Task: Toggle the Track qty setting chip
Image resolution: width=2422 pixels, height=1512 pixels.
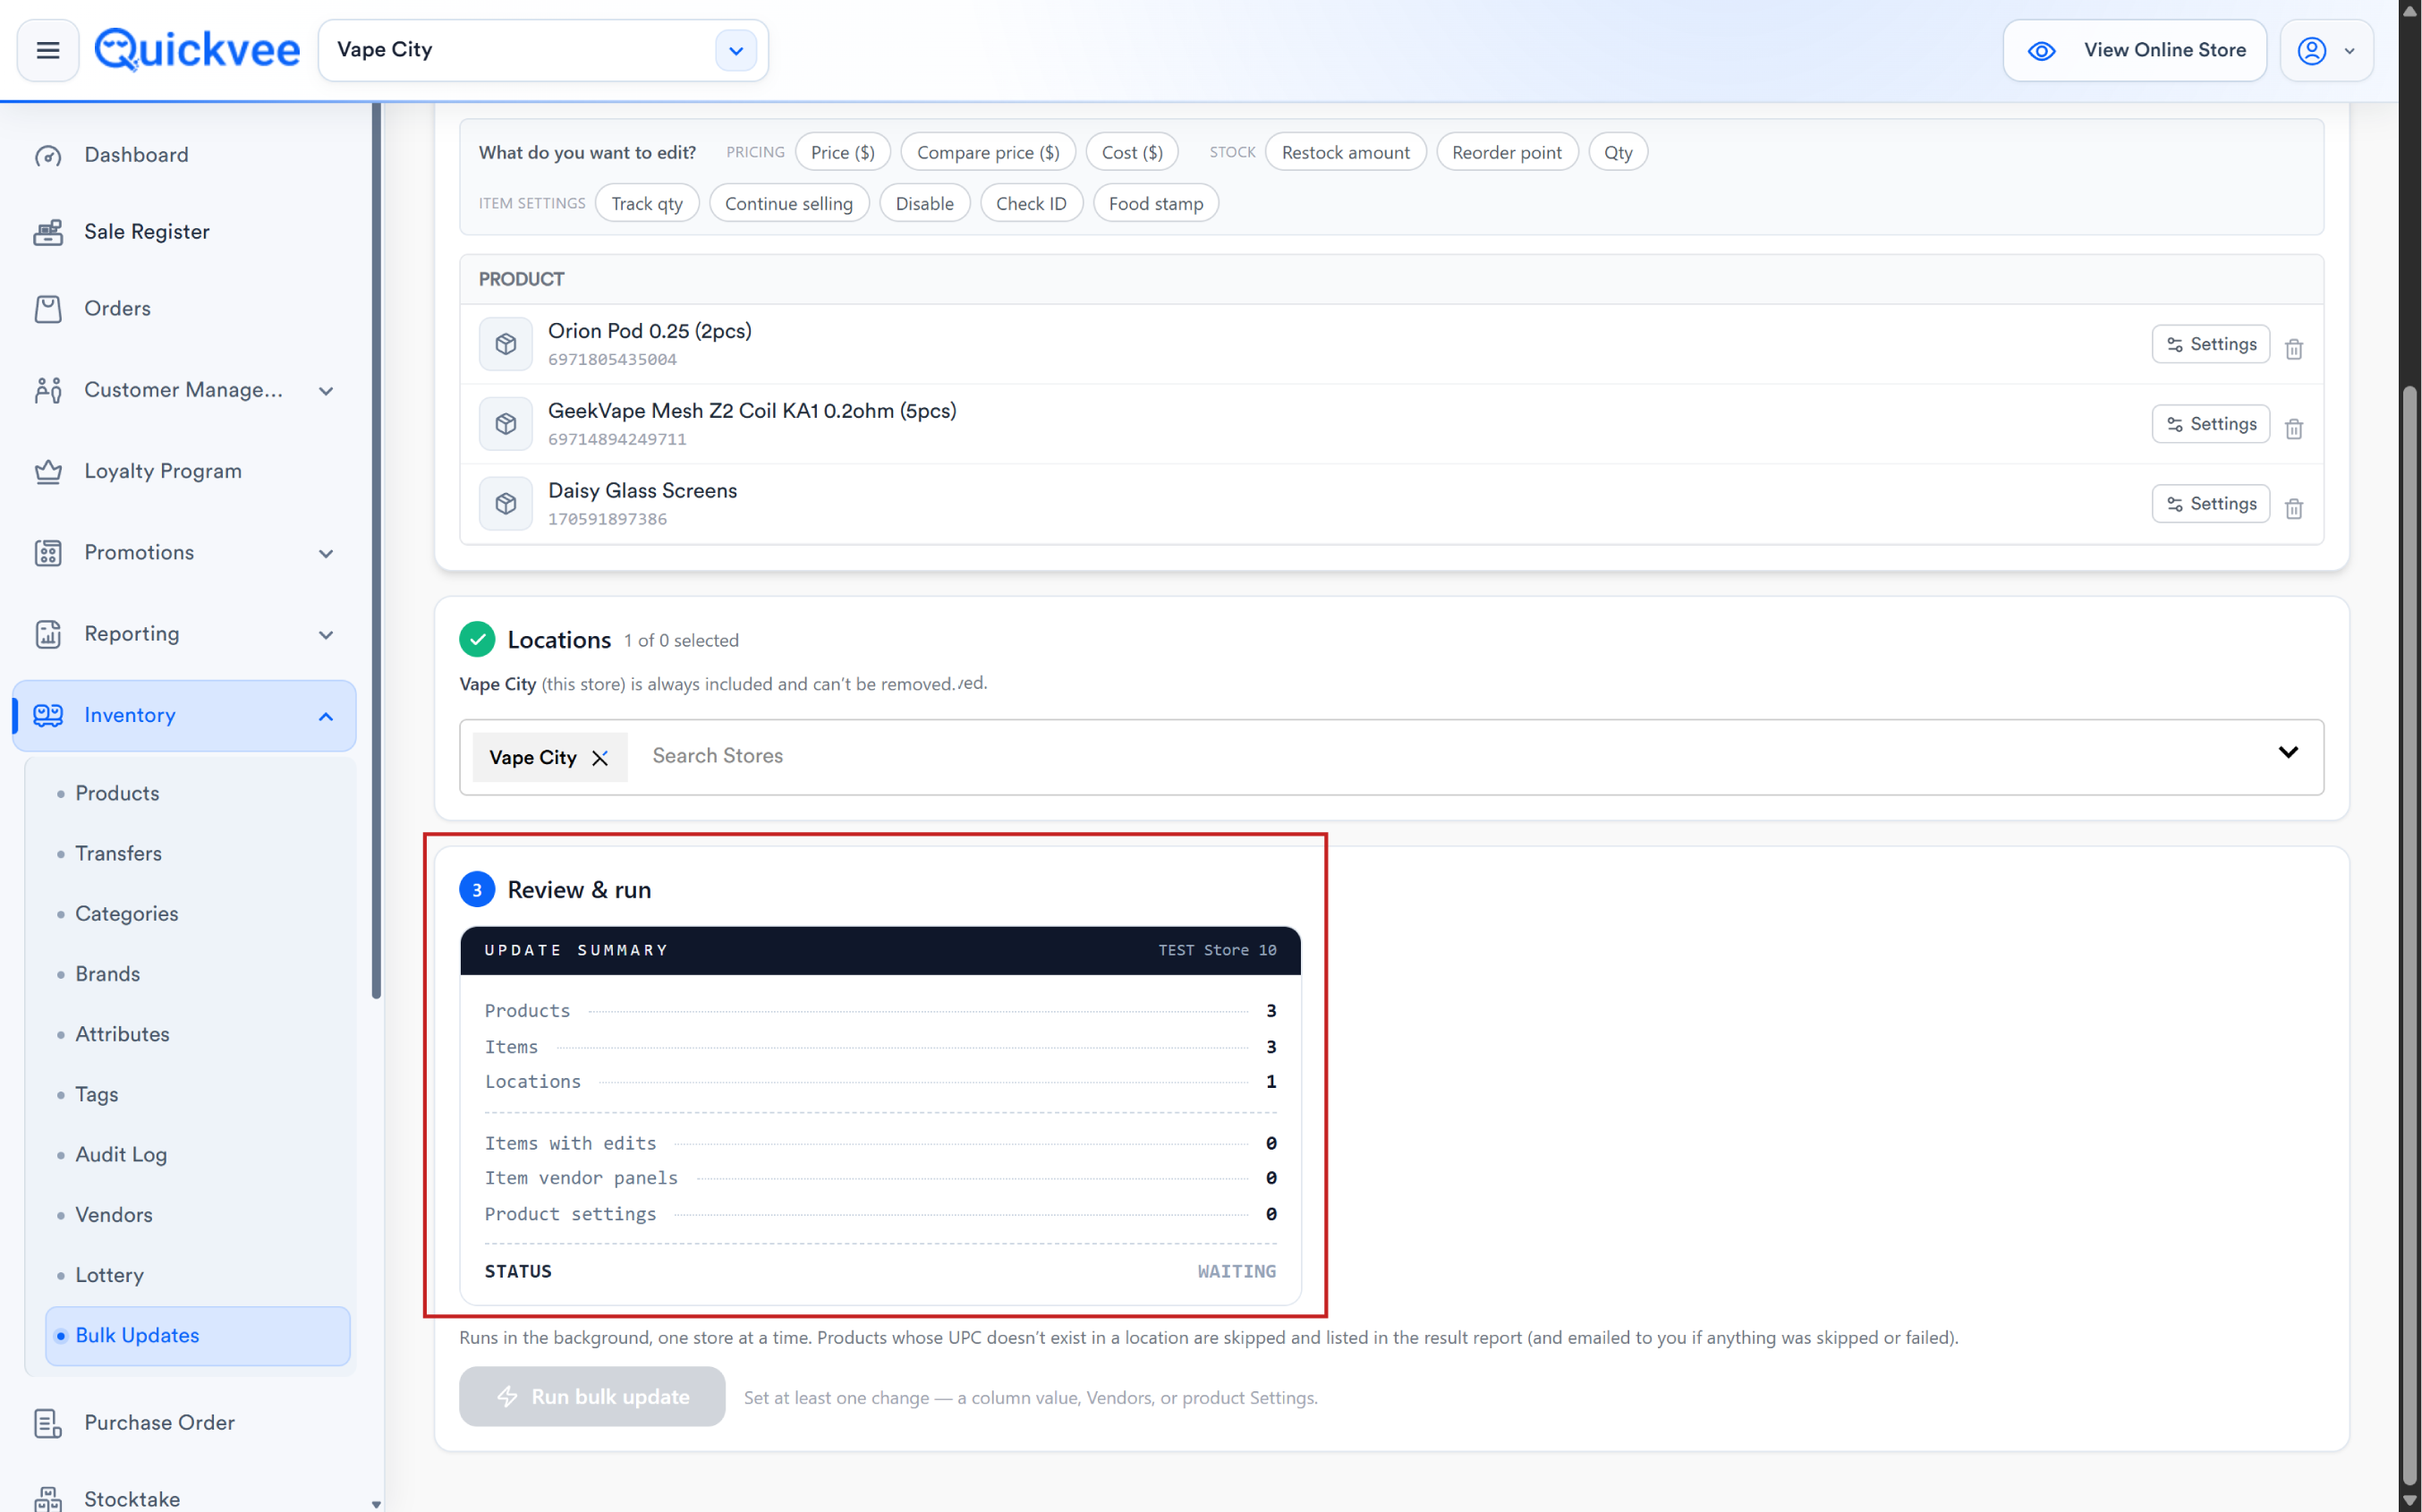Action: click(x=647, y=203)
